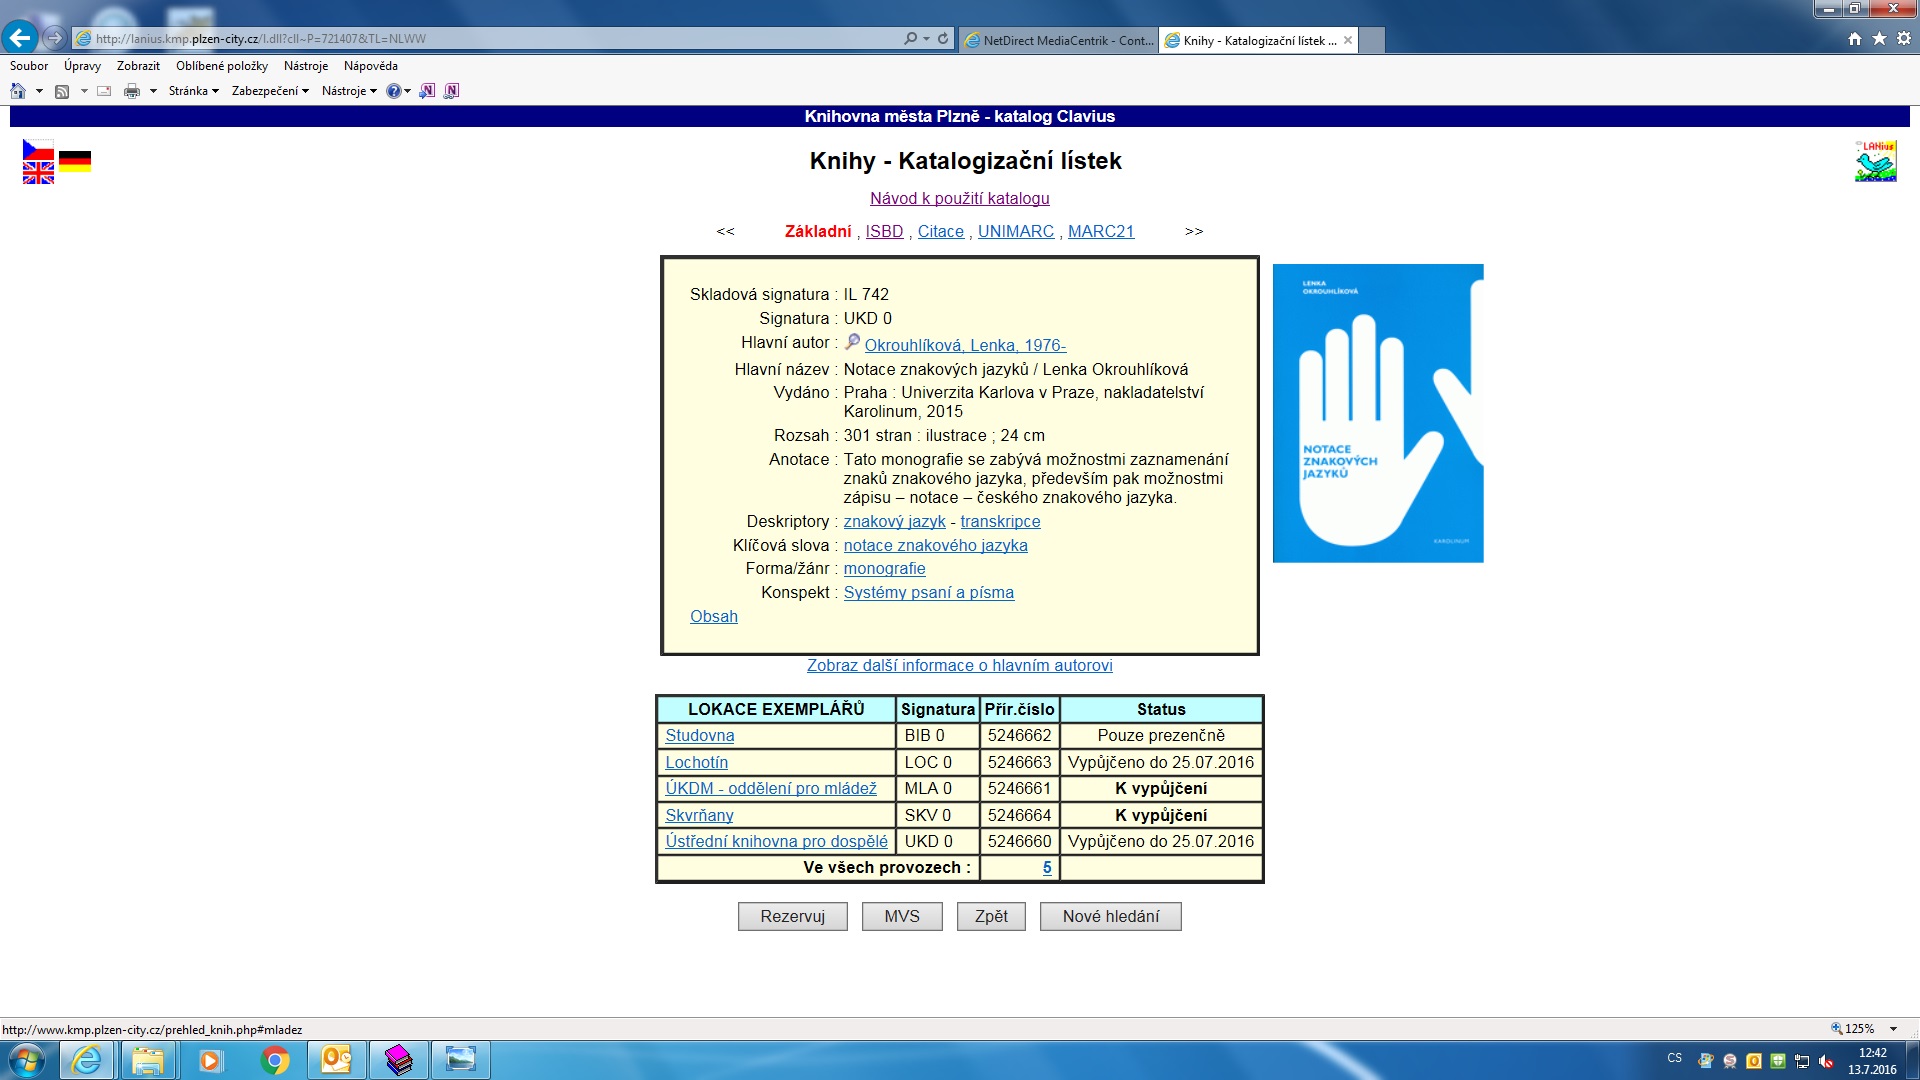Expand the Zabezpečení dropdown menu
The image size is (1920, 1080).
(270, 91)
